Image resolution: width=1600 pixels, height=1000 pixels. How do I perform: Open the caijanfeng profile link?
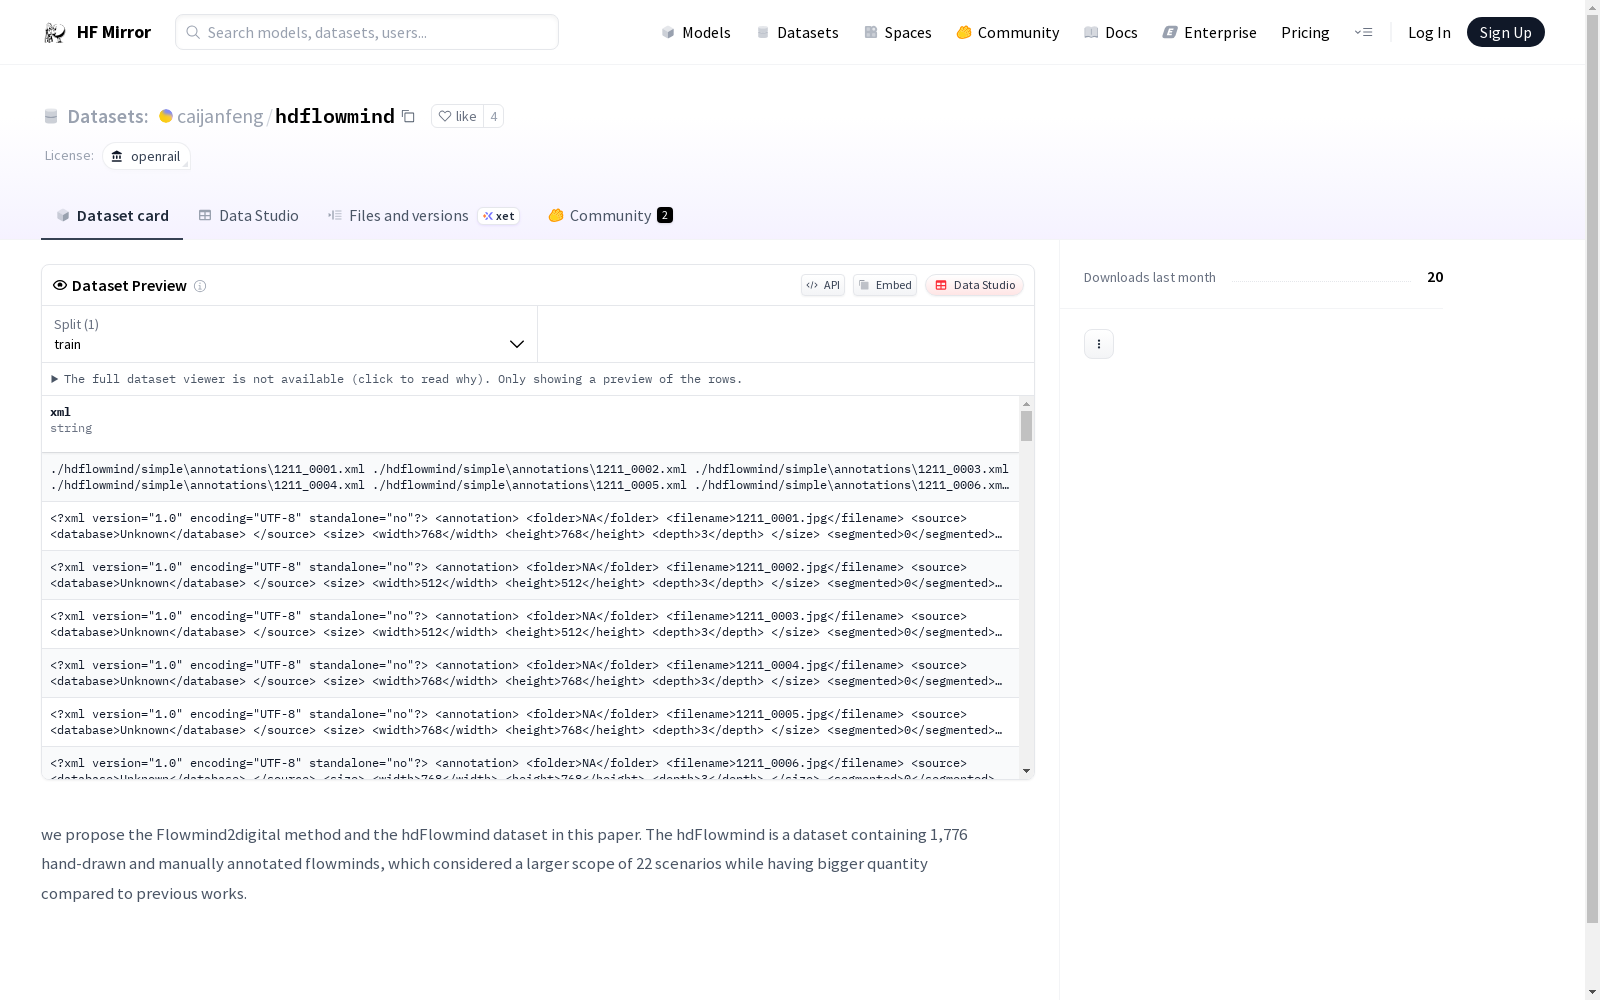[x=220, y=116]
